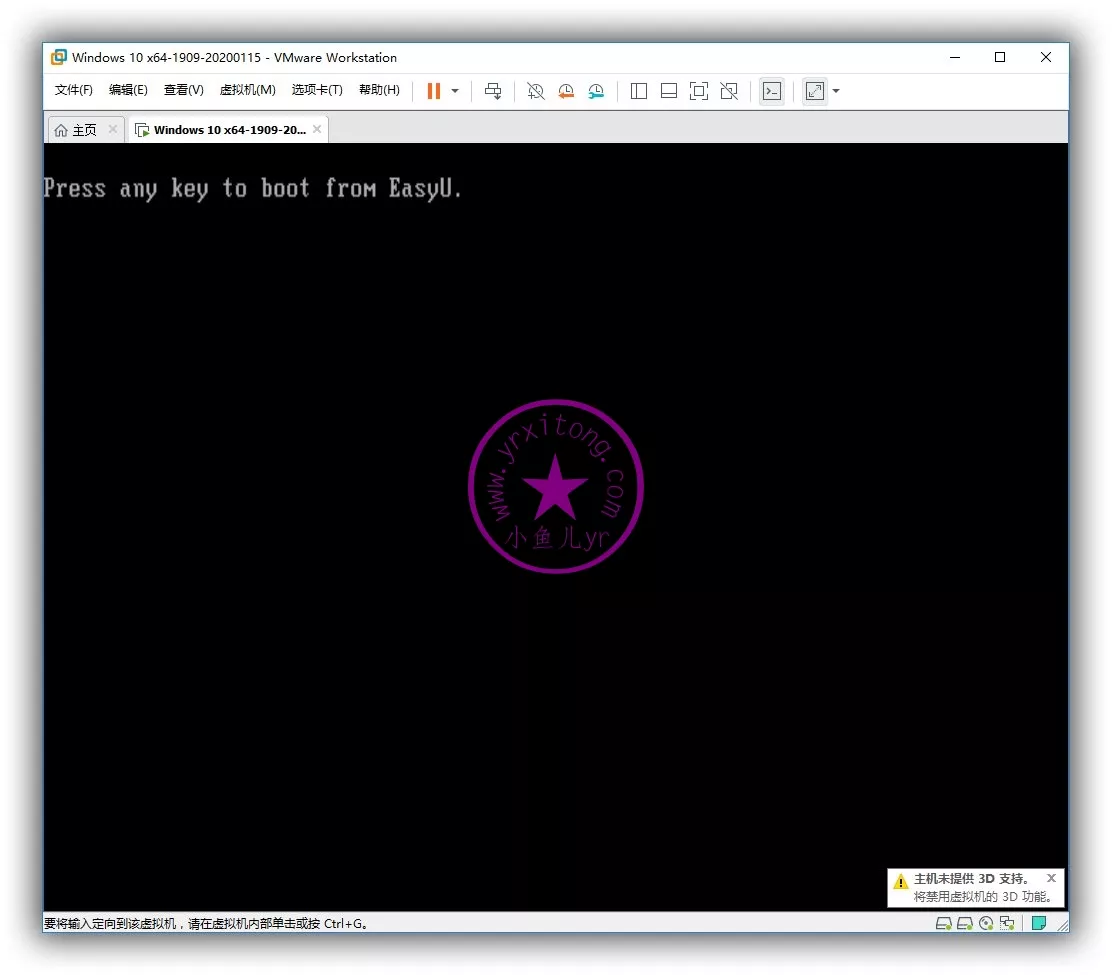Open the snapshot manager wrench-clock icon
1112x975 pixels.
coord(596,91)
